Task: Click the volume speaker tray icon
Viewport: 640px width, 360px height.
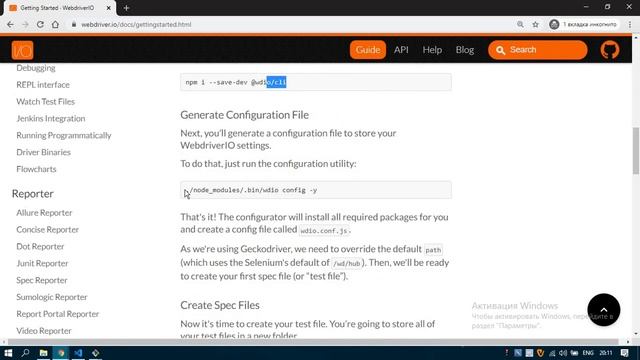Action: point(563,353)
